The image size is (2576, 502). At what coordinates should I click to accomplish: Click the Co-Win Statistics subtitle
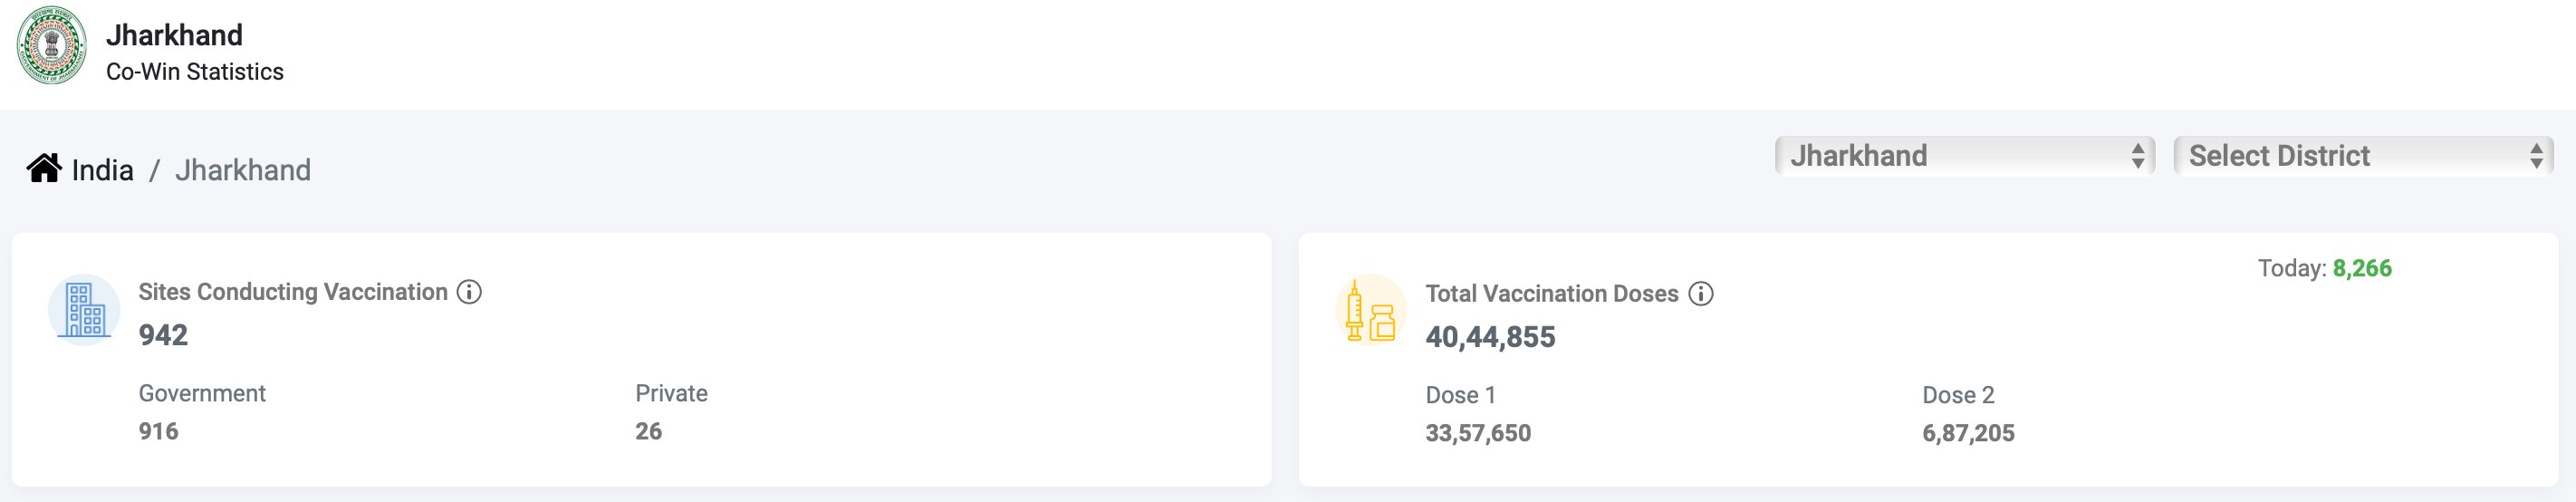pos(195,72)
